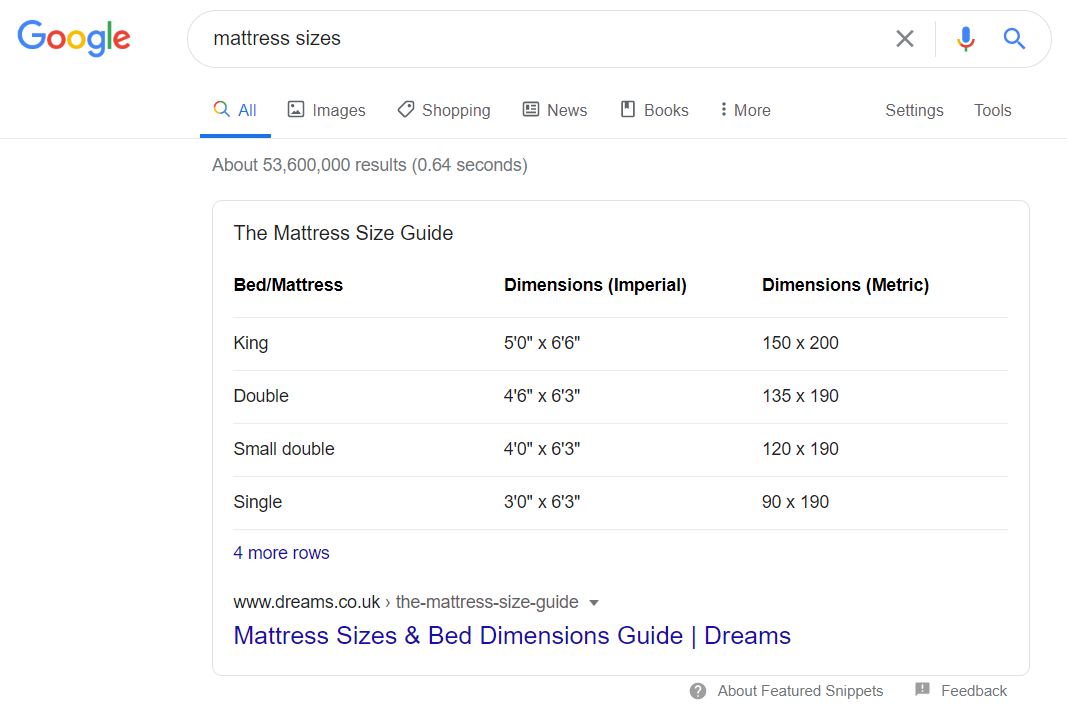Select 'The Mattress Size Guide' heading
Image resolution: width=1067 pixels, height=718 pixels.
coord(343,233)
